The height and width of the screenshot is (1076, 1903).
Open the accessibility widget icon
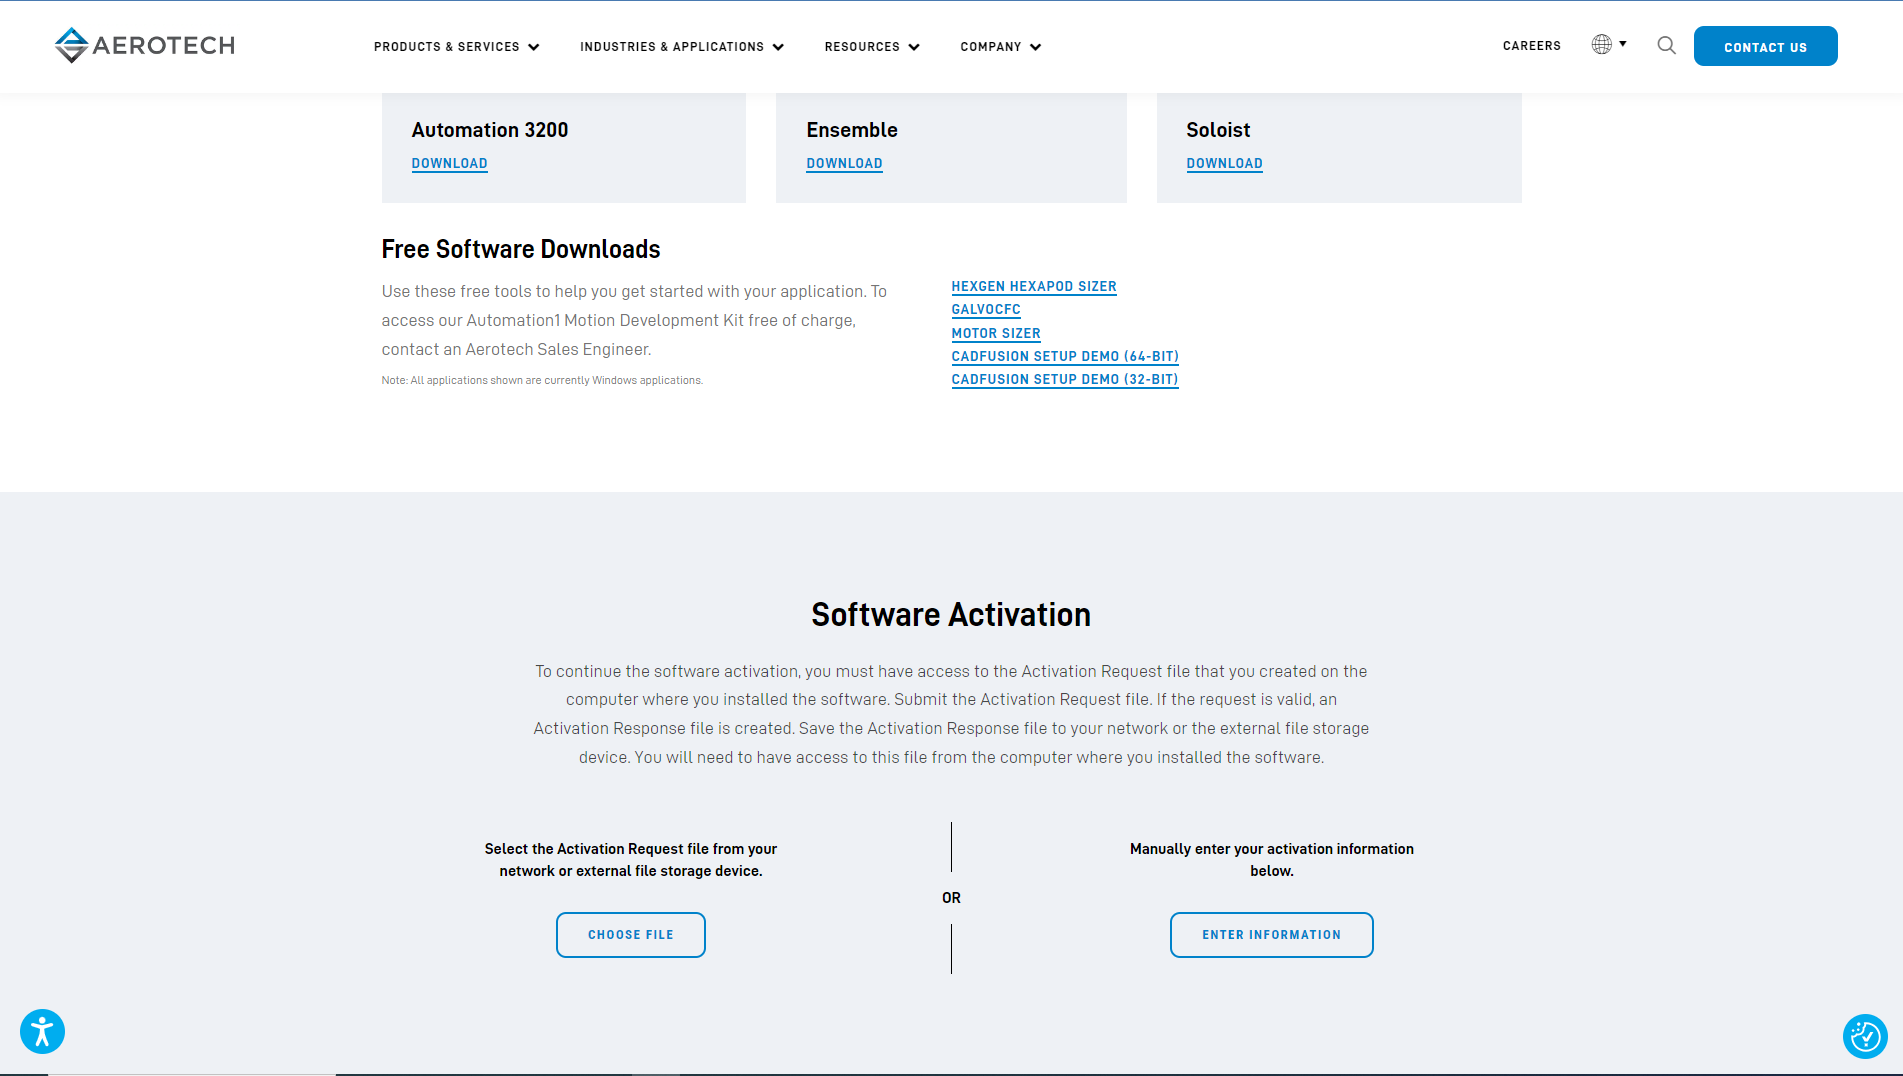[x=42, y=1031]
